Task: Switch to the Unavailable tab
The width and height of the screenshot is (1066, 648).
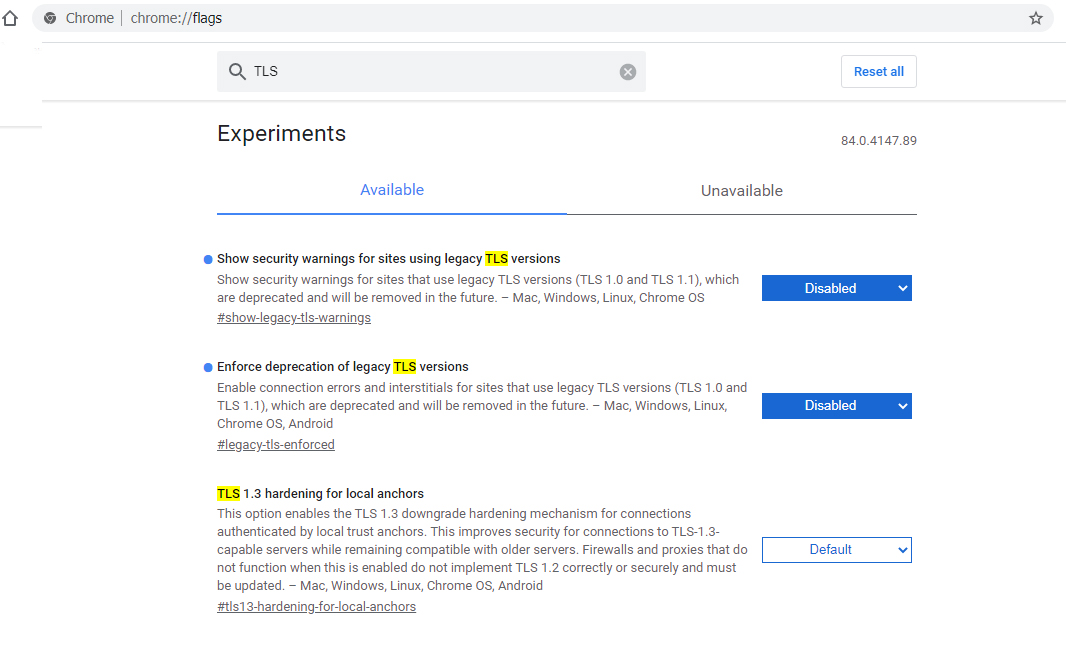Action: coord(741,191)
